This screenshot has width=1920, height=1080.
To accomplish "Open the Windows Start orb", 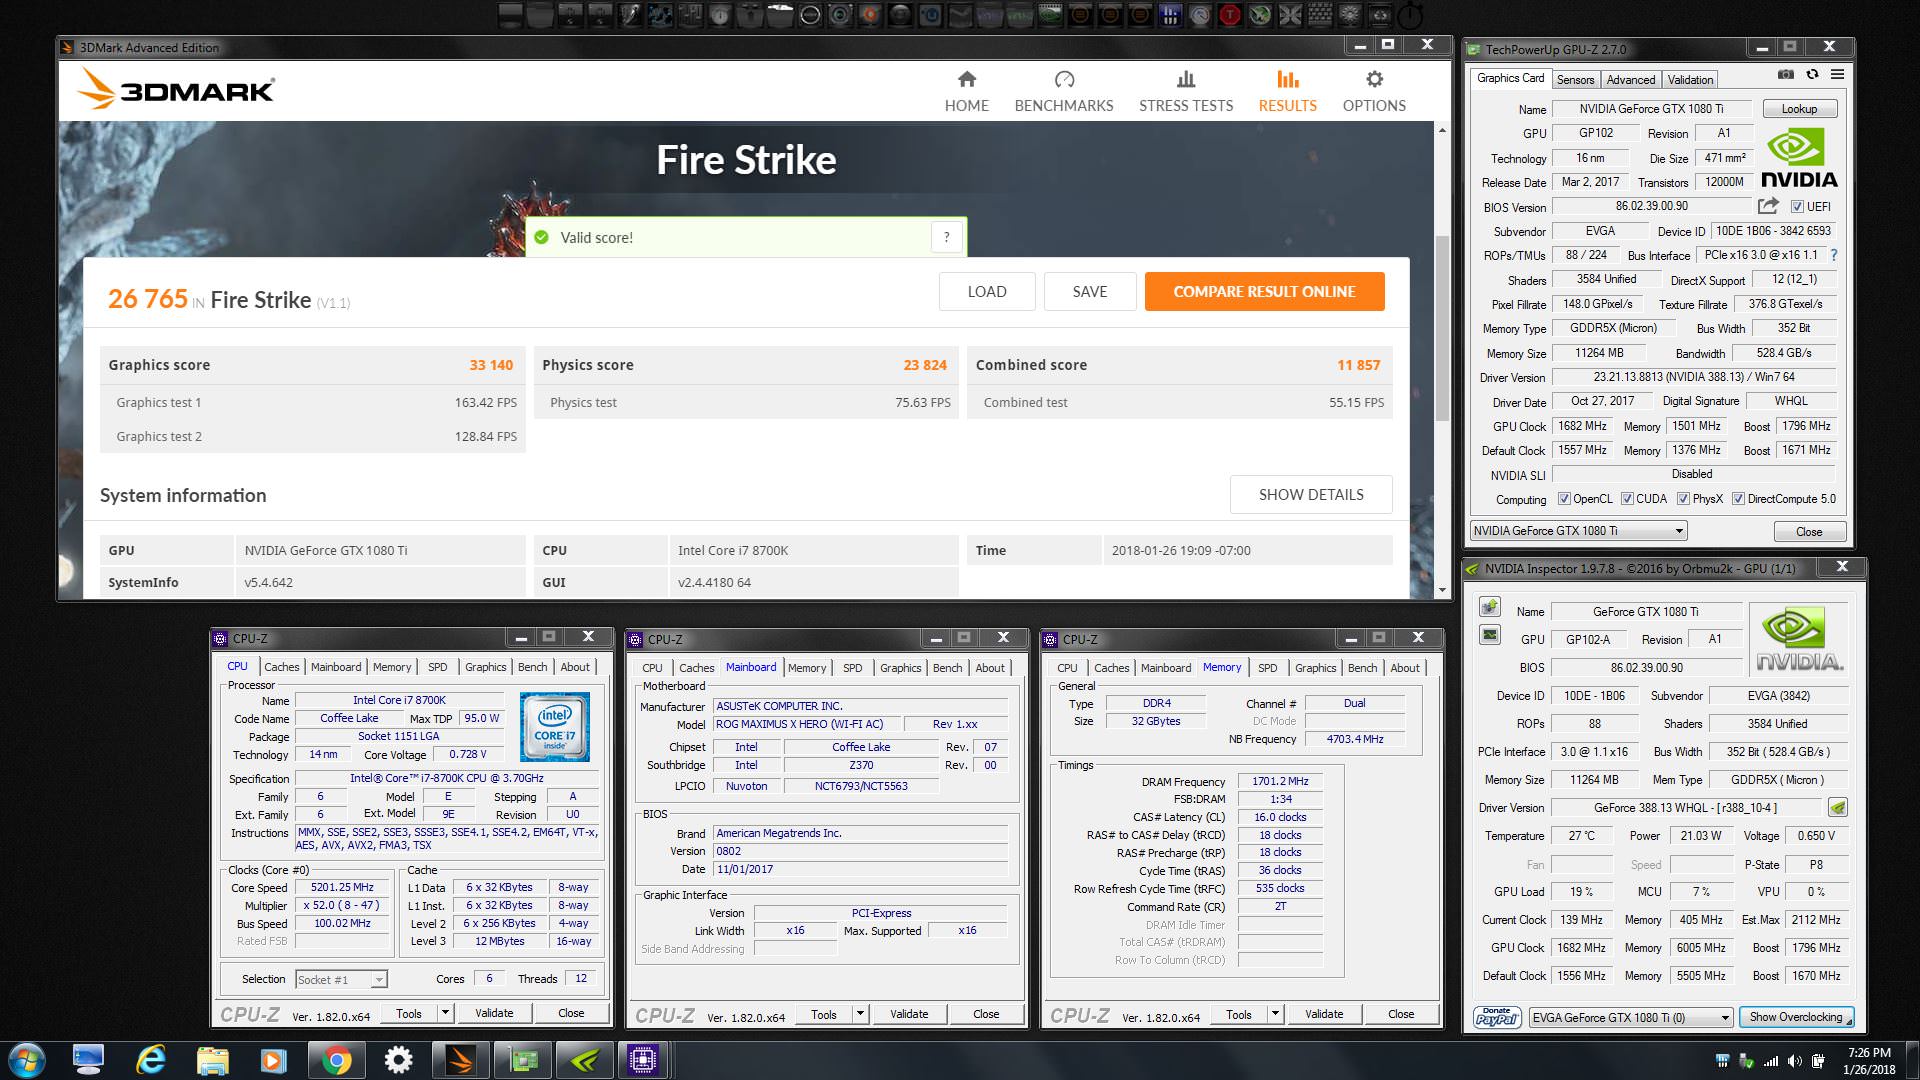I will tap(26, 1060).
